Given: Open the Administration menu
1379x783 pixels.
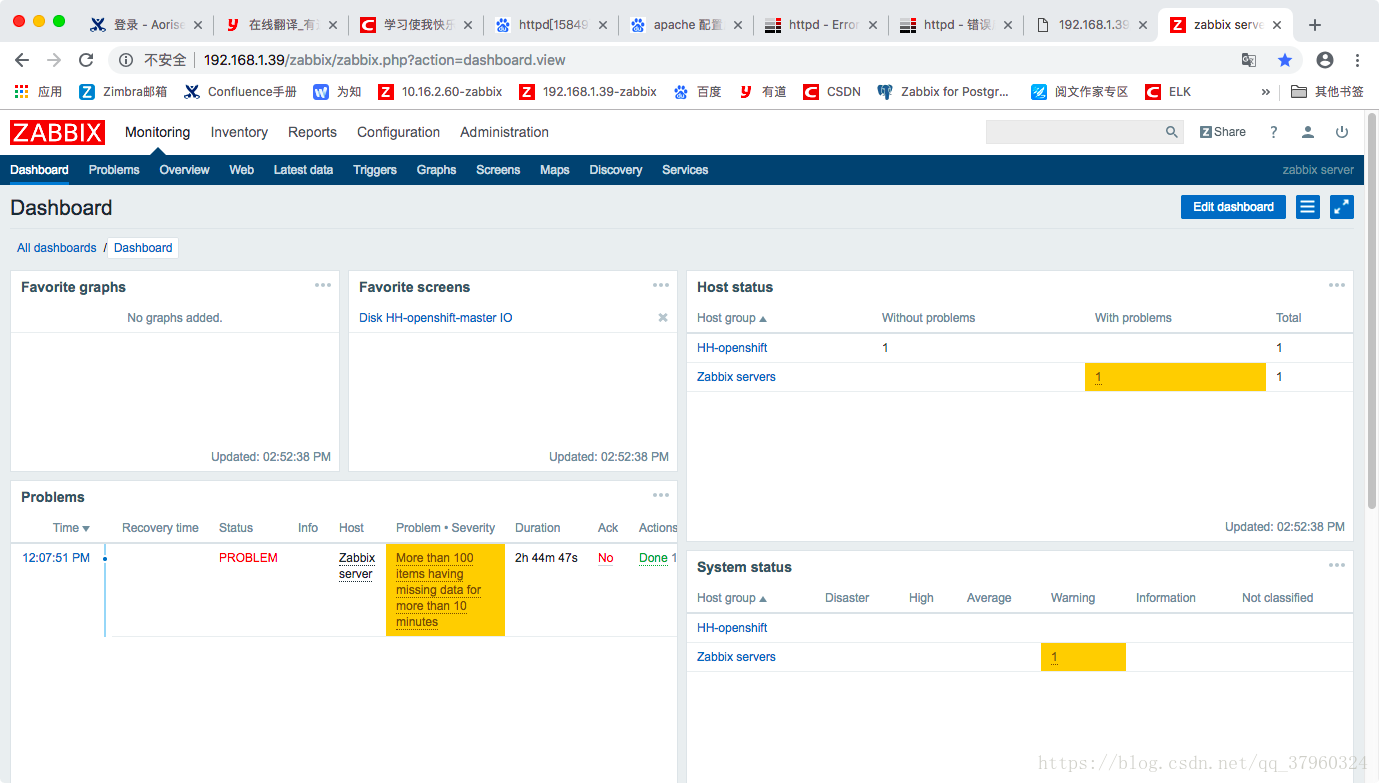Looking at the screenshot, I should point(504,132).
